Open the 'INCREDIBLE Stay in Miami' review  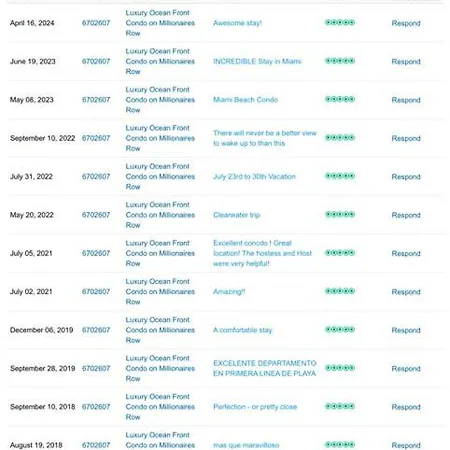click(257, 61)
